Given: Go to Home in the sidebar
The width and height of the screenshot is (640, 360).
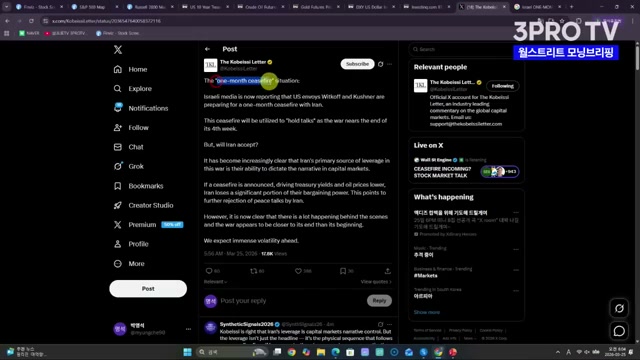Looking at the screenshot, I should pyautogui.click(x=131, y=69).
